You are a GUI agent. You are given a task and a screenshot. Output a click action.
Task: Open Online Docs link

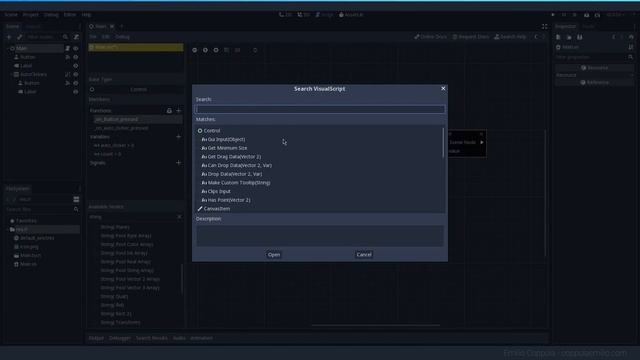(x=431, y=37)
